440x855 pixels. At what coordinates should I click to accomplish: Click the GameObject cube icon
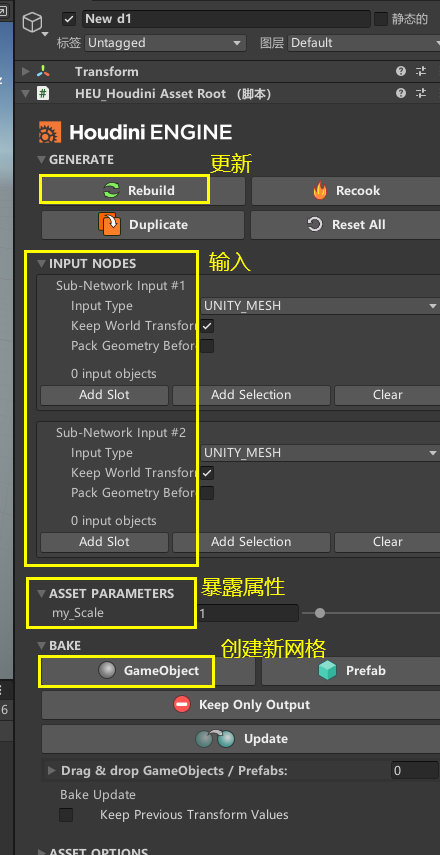point(32,23)
